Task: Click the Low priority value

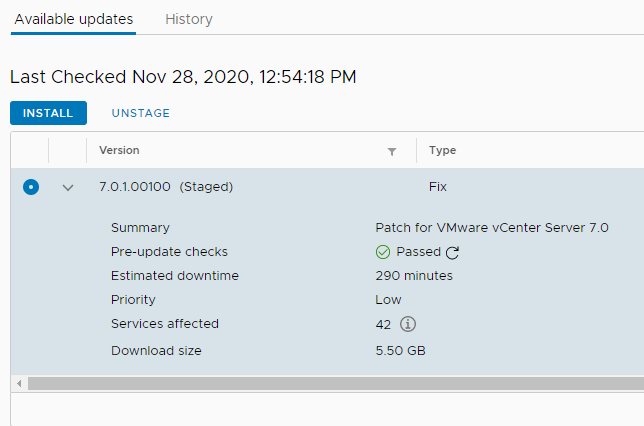Action: [388, 299]
